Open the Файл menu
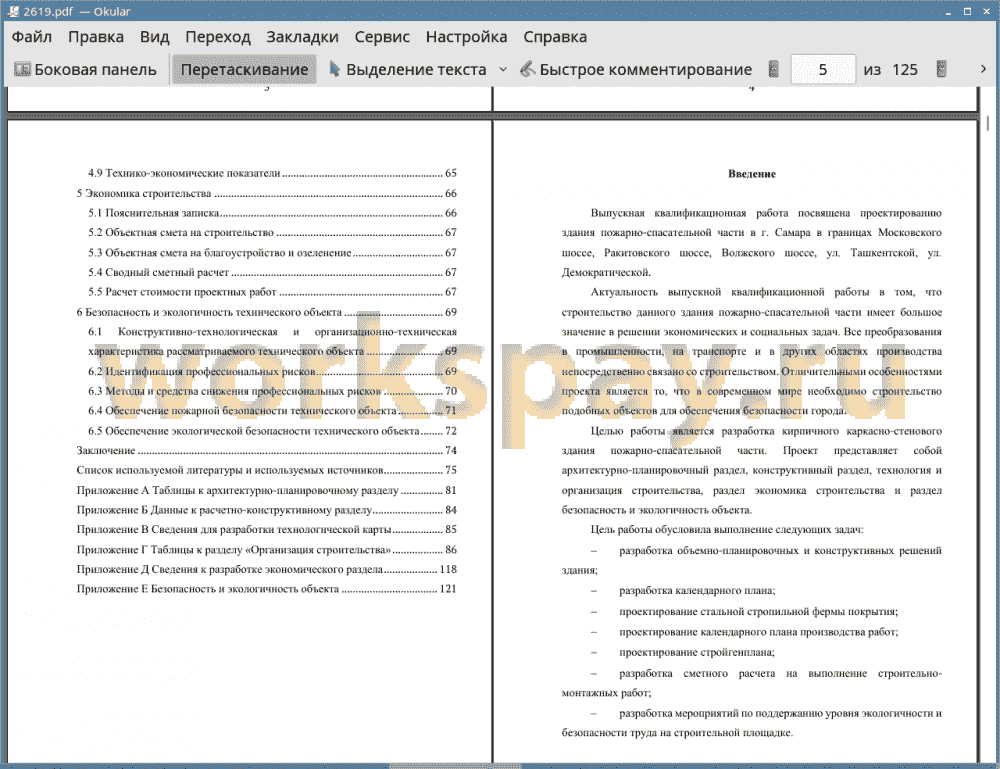The width and height of the screenshot is (1000, 769). [31, 37]
